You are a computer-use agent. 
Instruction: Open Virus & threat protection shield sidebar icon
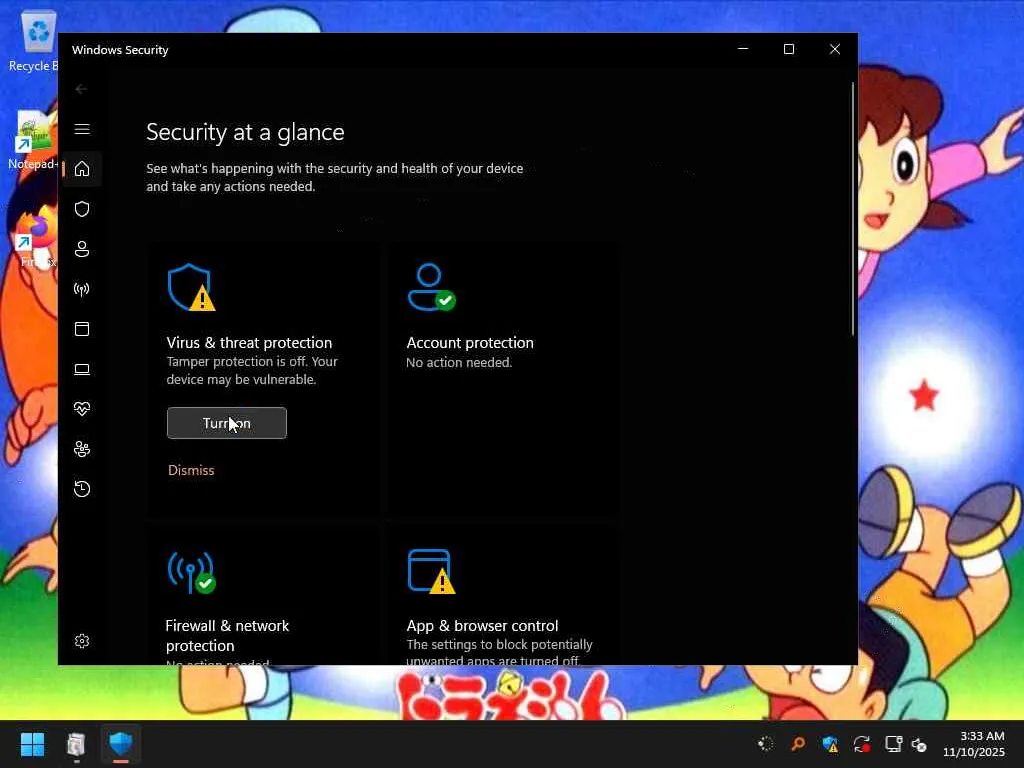point(82,209)
